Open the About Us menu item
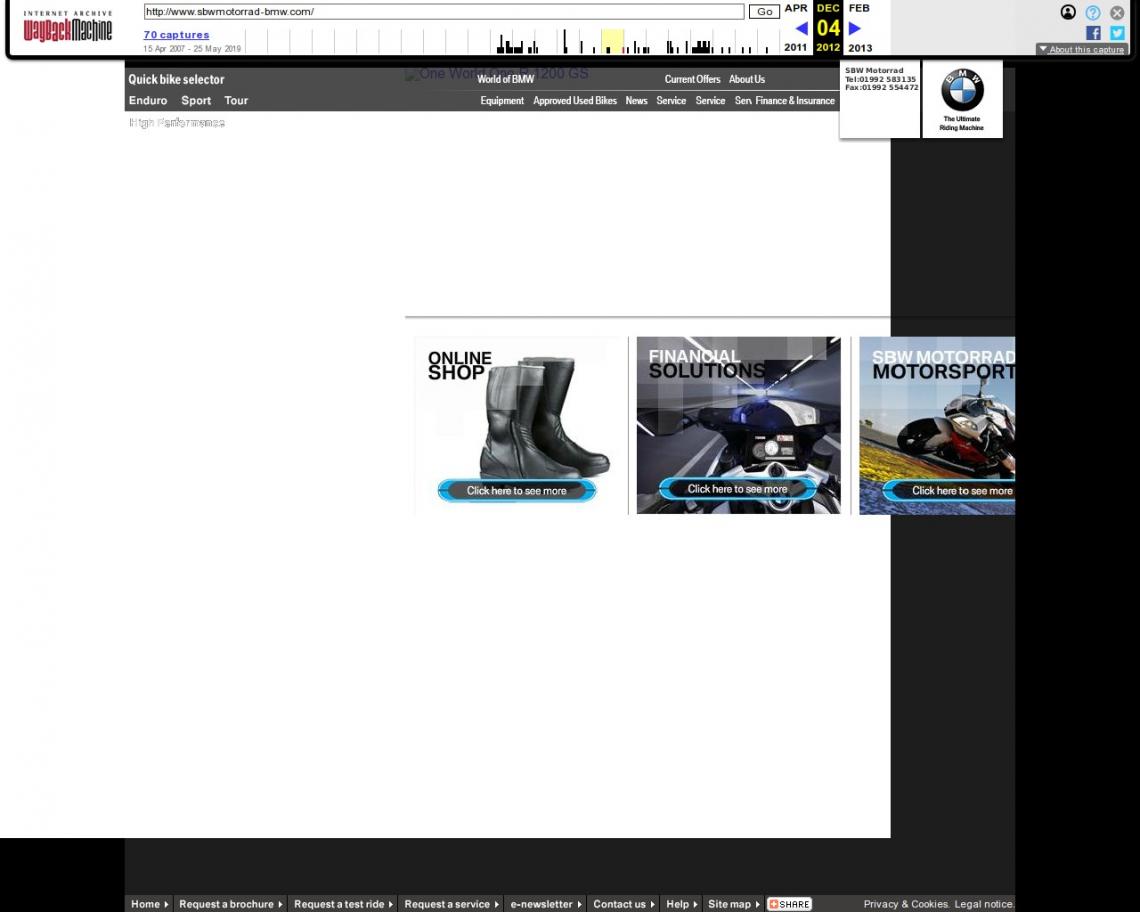The image size is (1140, 912). 747,79
